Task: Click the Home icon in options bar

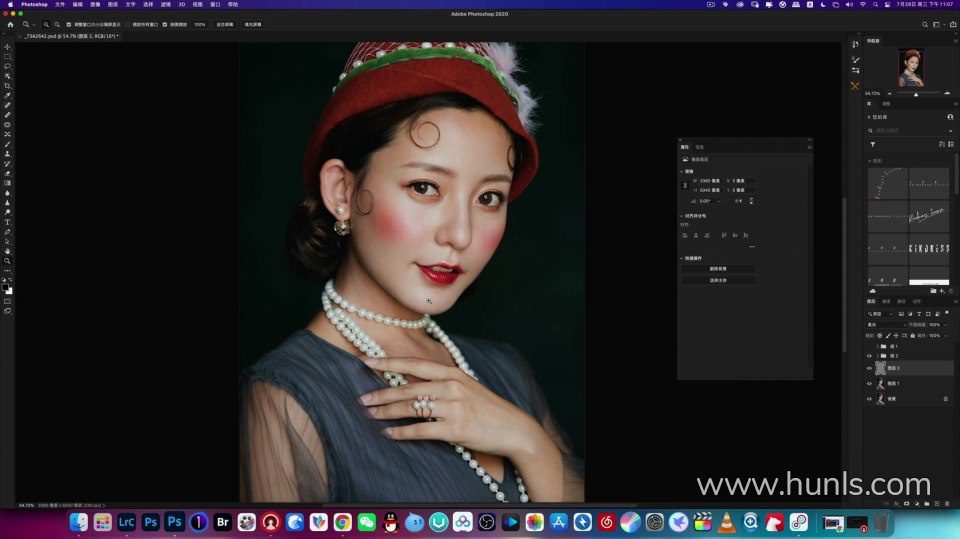Action: tap(10, 24)
